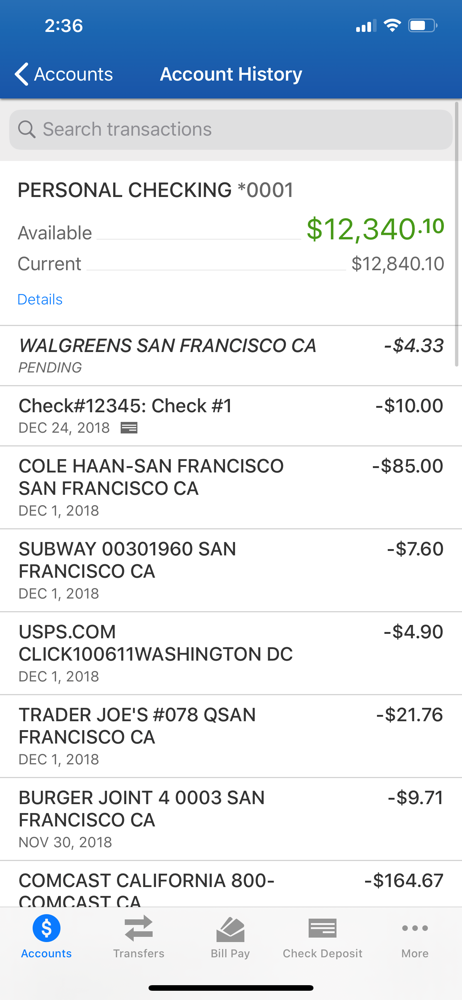Select Trader Joe's #078 transaction
This screenshot has width=462, height=1000.
click(231, 737)
